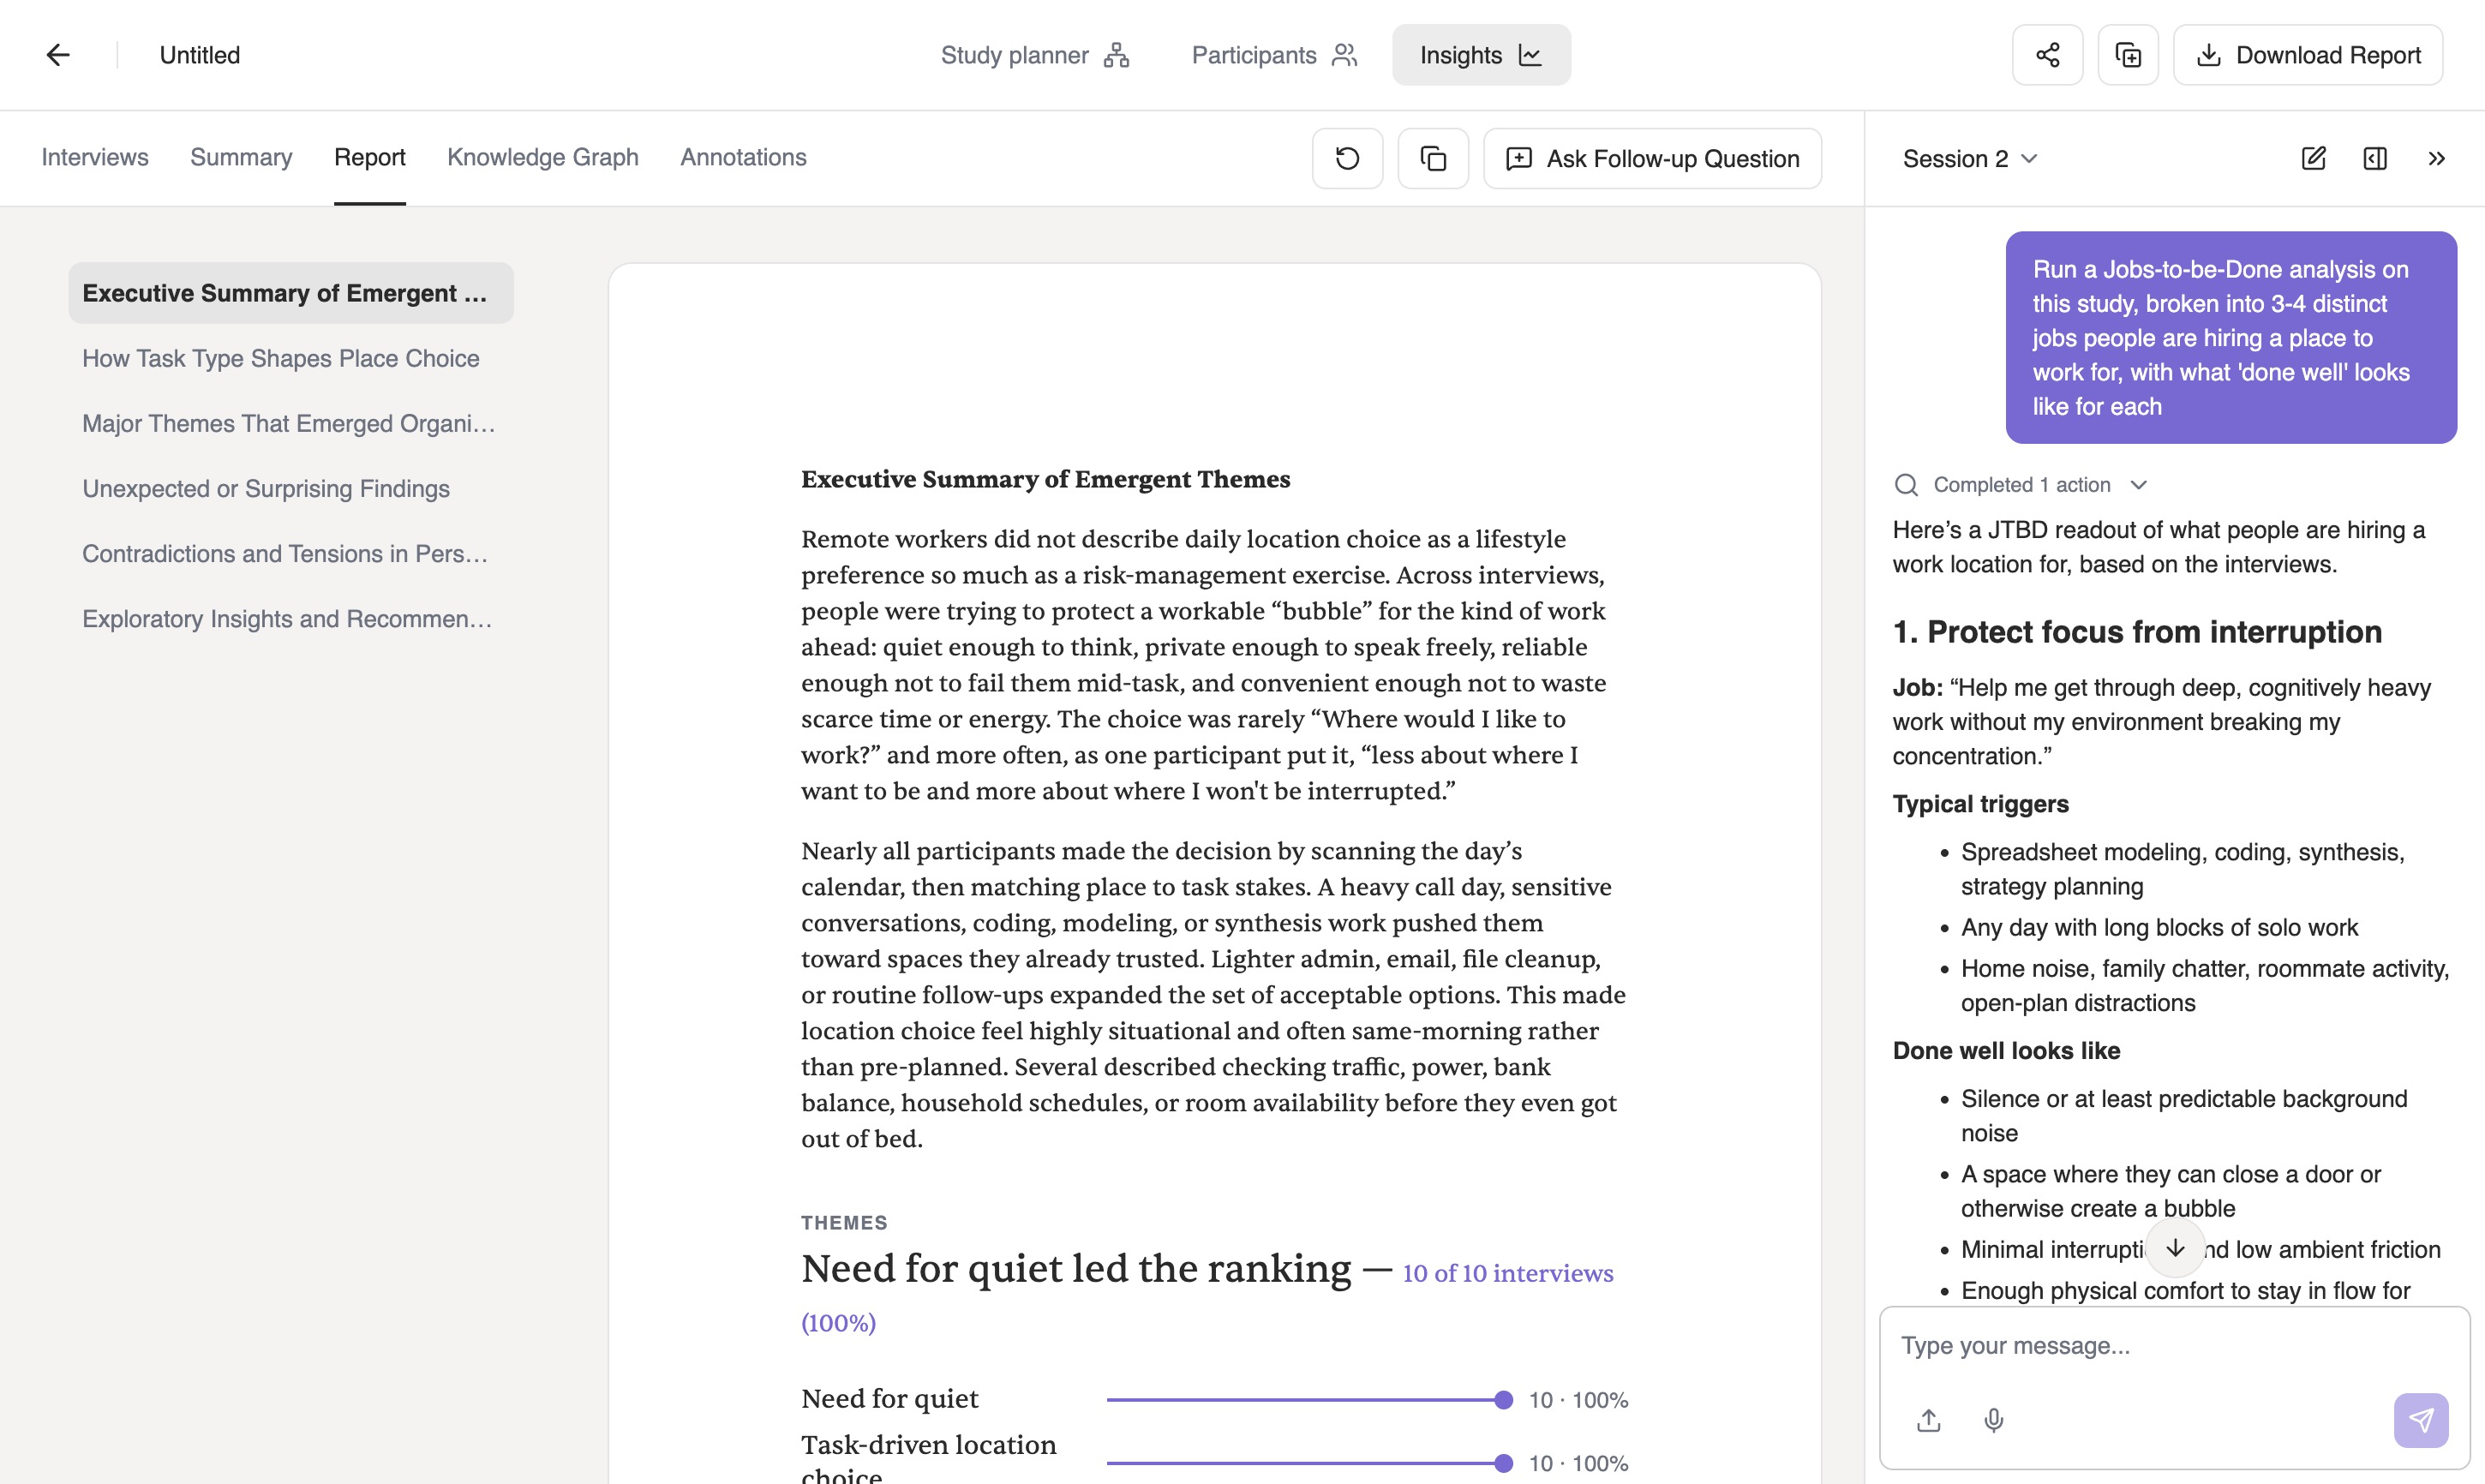Select the Insights tab
Viewport: 2485px width, 1484px height.
[x=1481, y=55]
